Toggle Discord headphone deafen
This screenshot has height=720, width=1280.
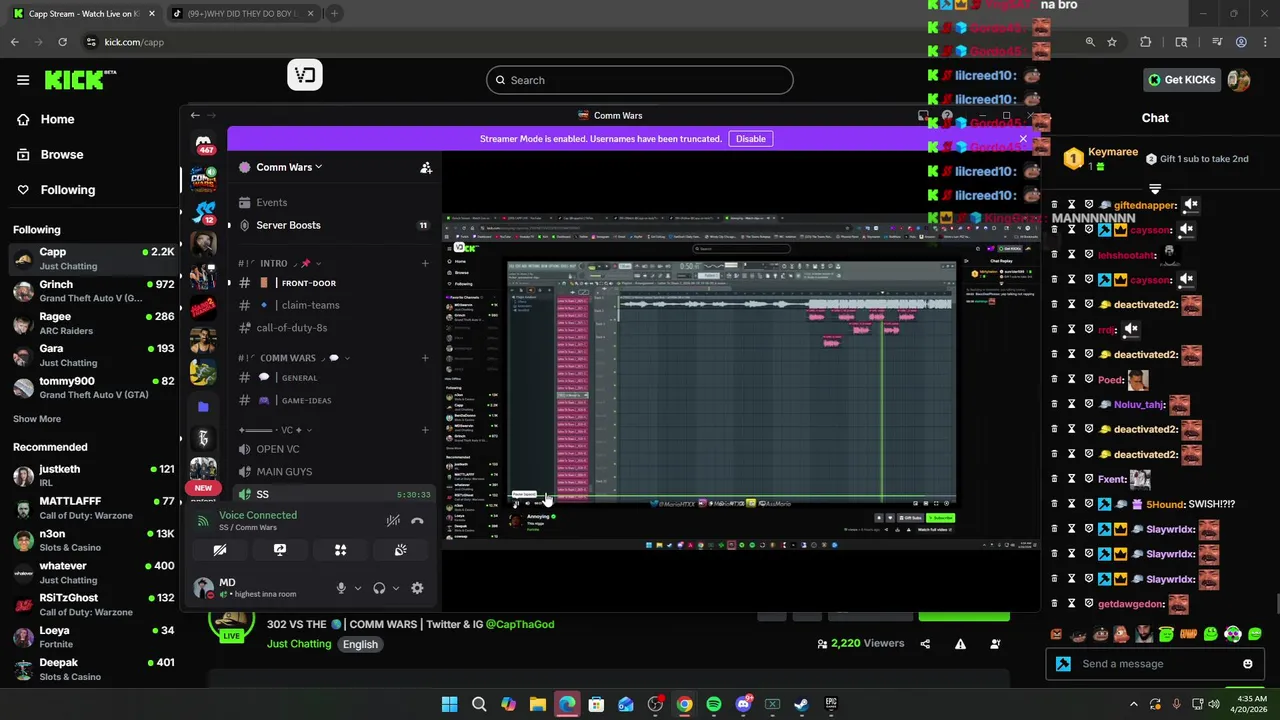[x=379, y=588]
